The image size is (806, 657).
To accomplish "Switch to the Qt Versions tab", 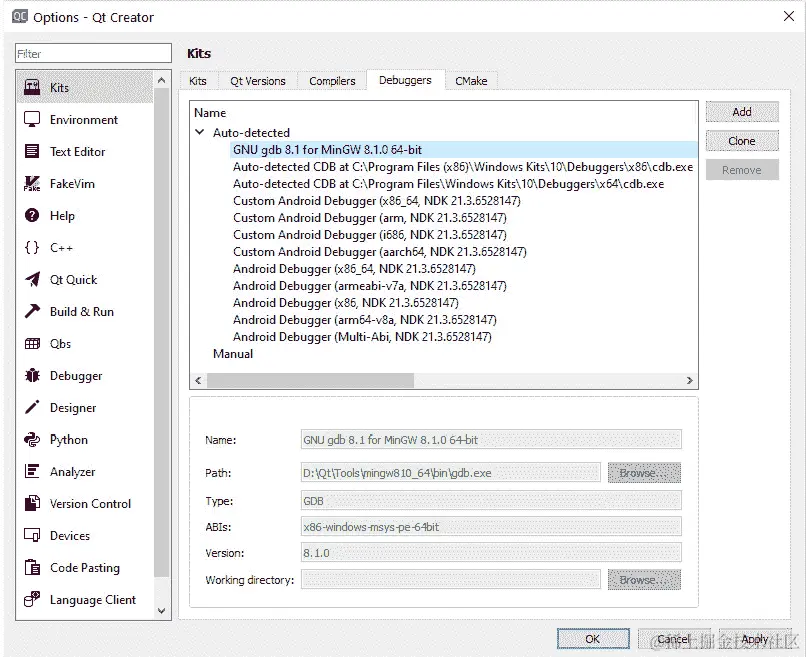I will (x=258, y=81).
